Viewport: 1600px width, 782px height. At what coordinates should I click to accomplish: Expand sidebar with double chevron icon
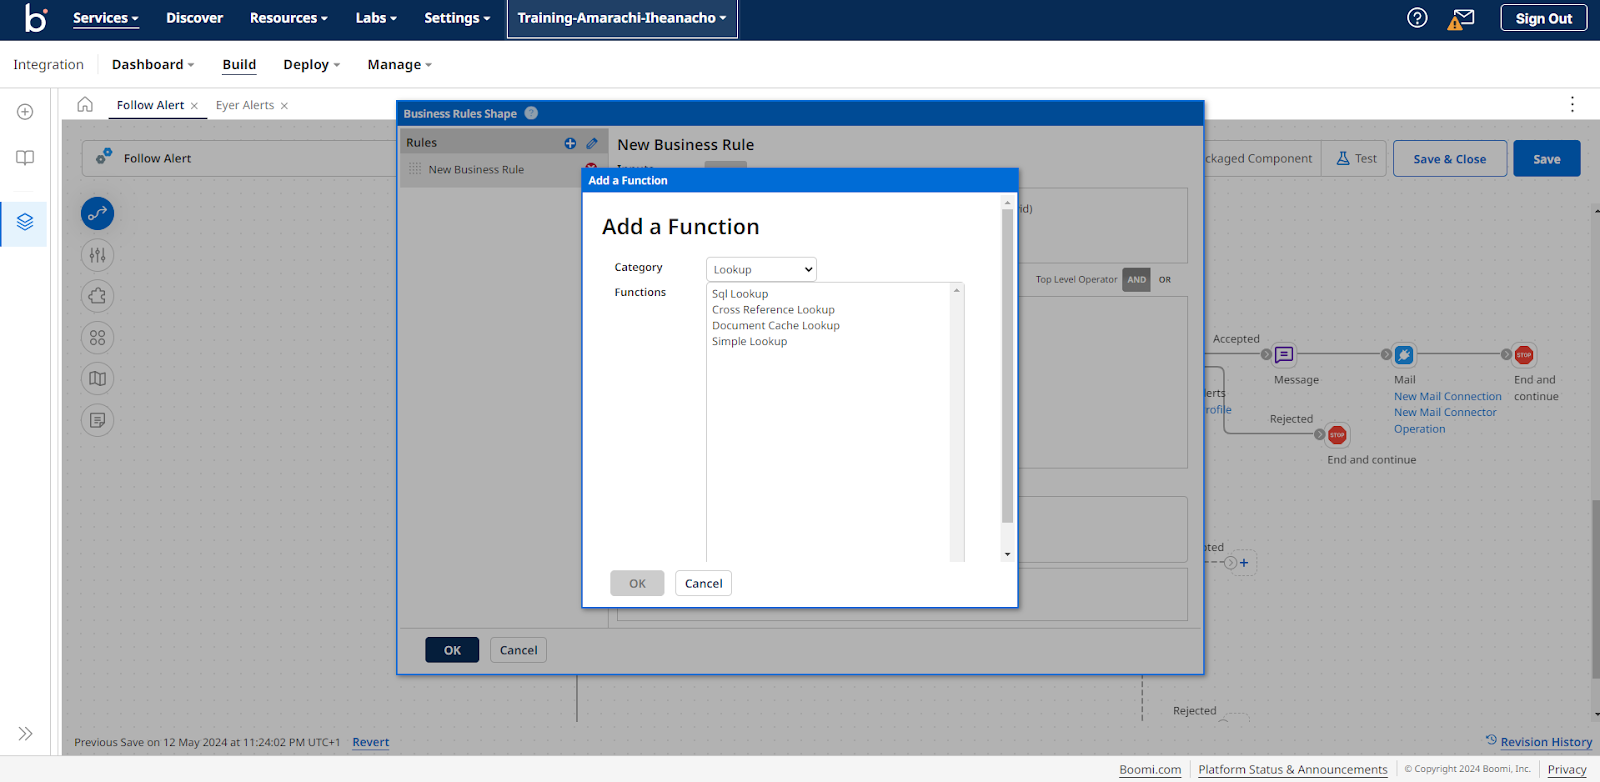point(25,734)
